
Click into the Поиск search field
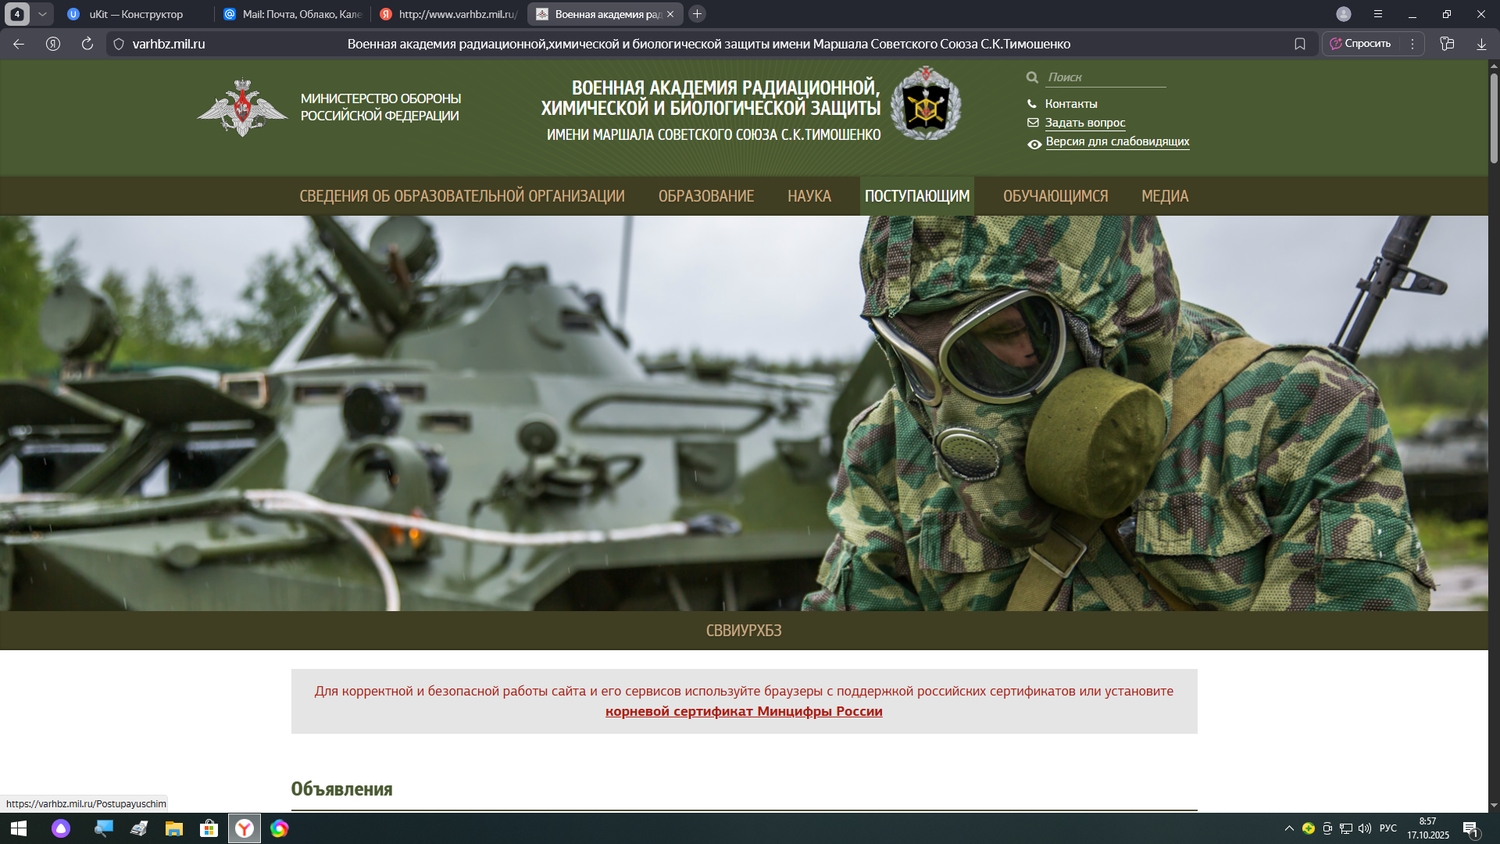[x=1104, y=77]
